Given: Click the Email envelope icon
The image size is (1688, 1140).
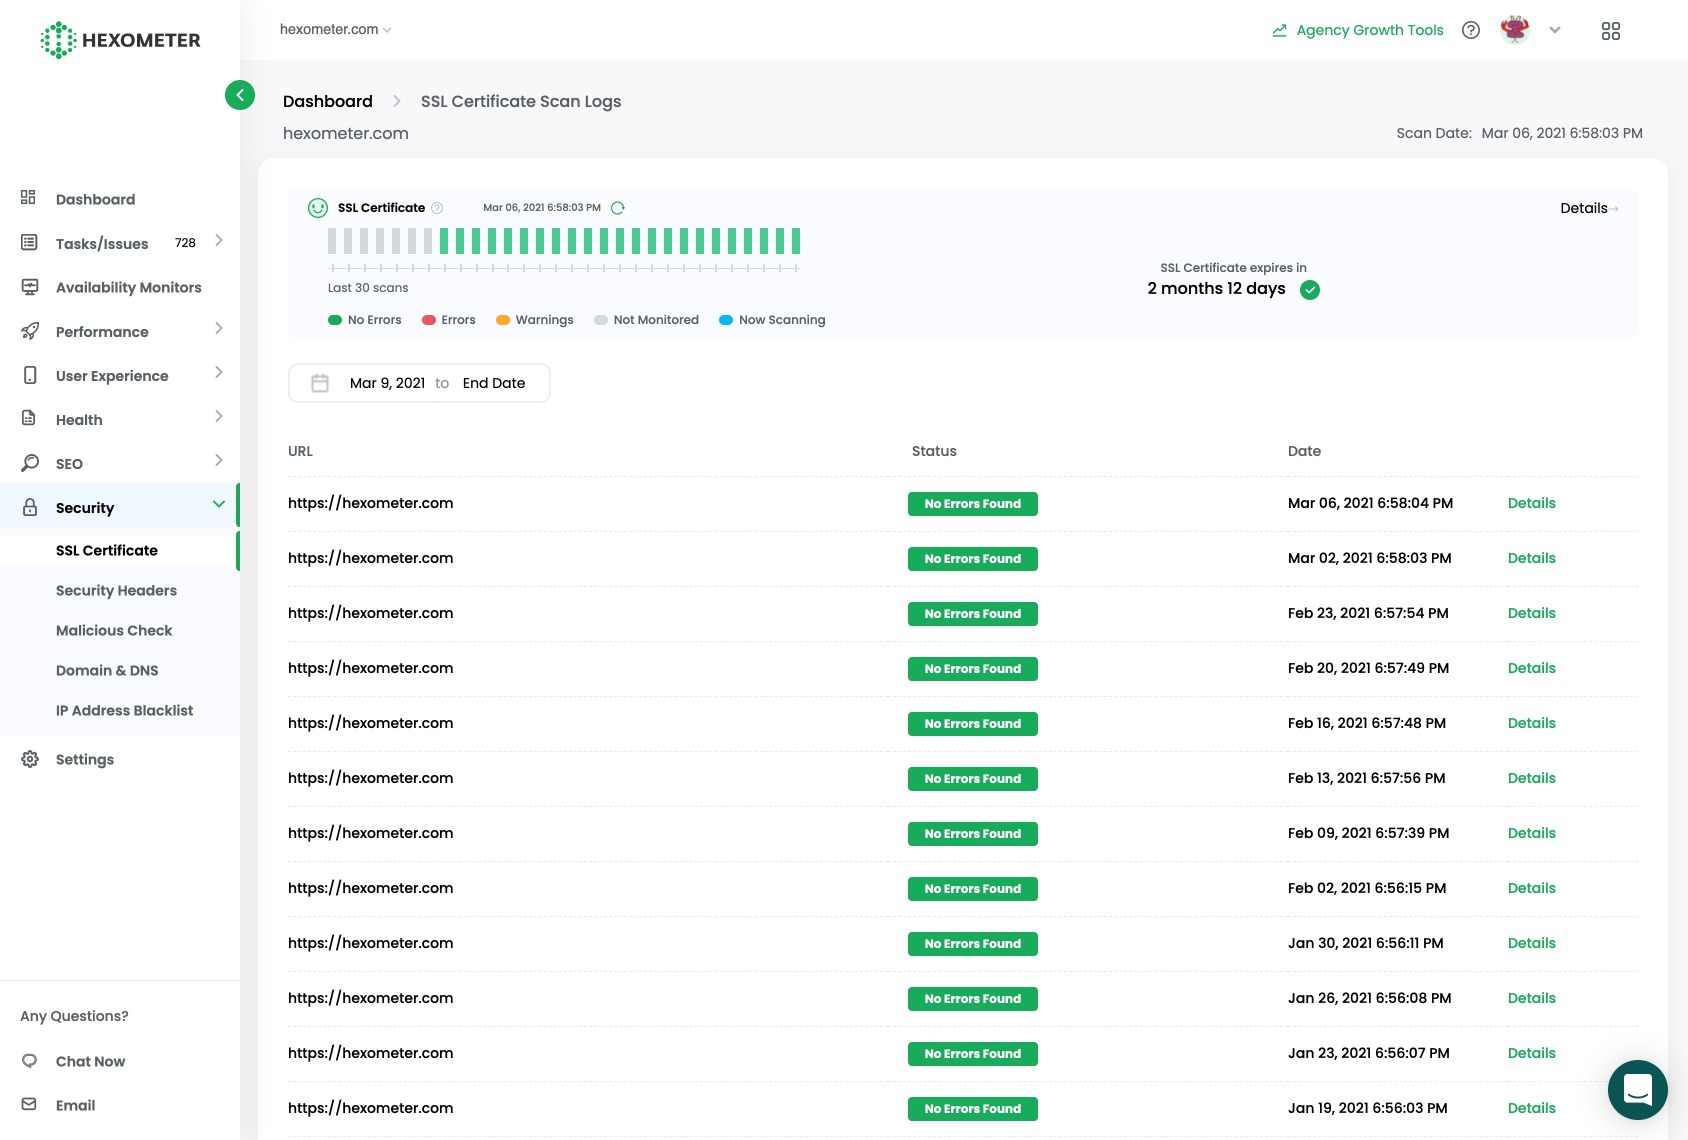Looking at the screenshot, I should tap(29, 1104).
